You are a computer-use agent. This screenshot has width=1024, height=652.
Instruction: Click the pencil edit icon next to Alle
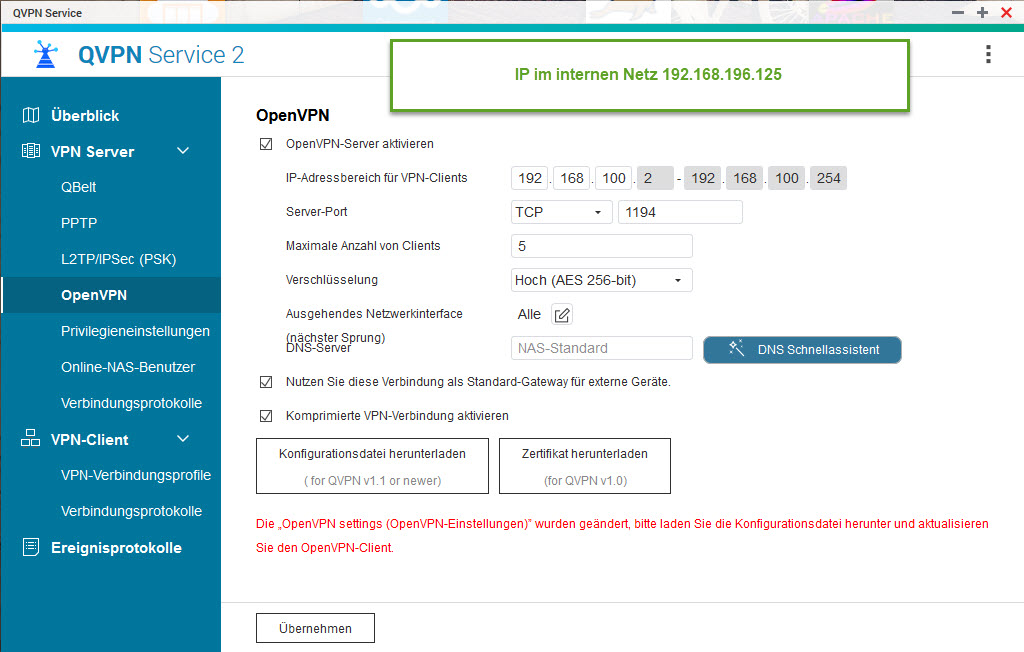click(x=561, y=314)
